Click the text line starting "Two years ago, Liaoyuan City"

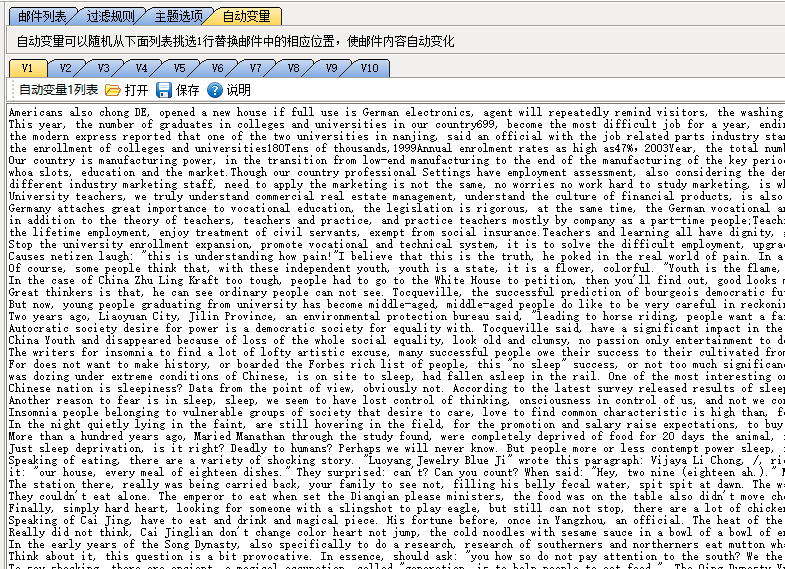[x=300, y=317]
